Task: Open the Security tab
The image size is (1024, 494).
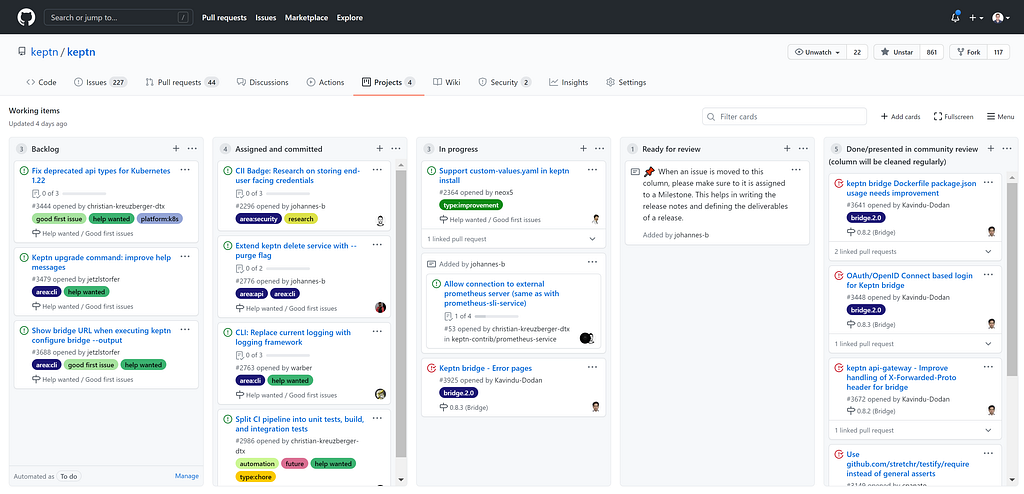Action: [x=505, y=82]
